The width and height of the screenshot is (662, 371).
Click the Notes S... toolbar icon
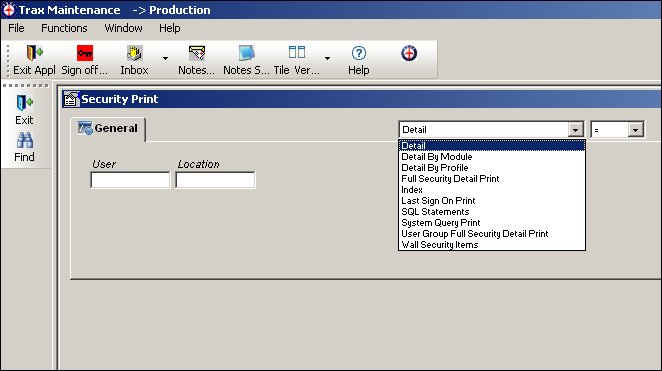click(247, 53)
